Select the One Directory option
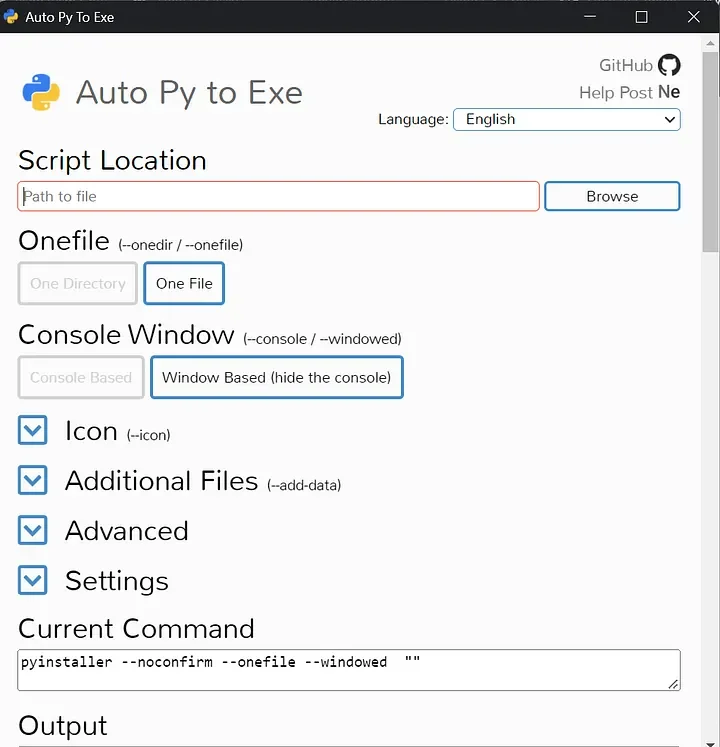Viewport: 720px width, 747px height. (x=78, y=283)
